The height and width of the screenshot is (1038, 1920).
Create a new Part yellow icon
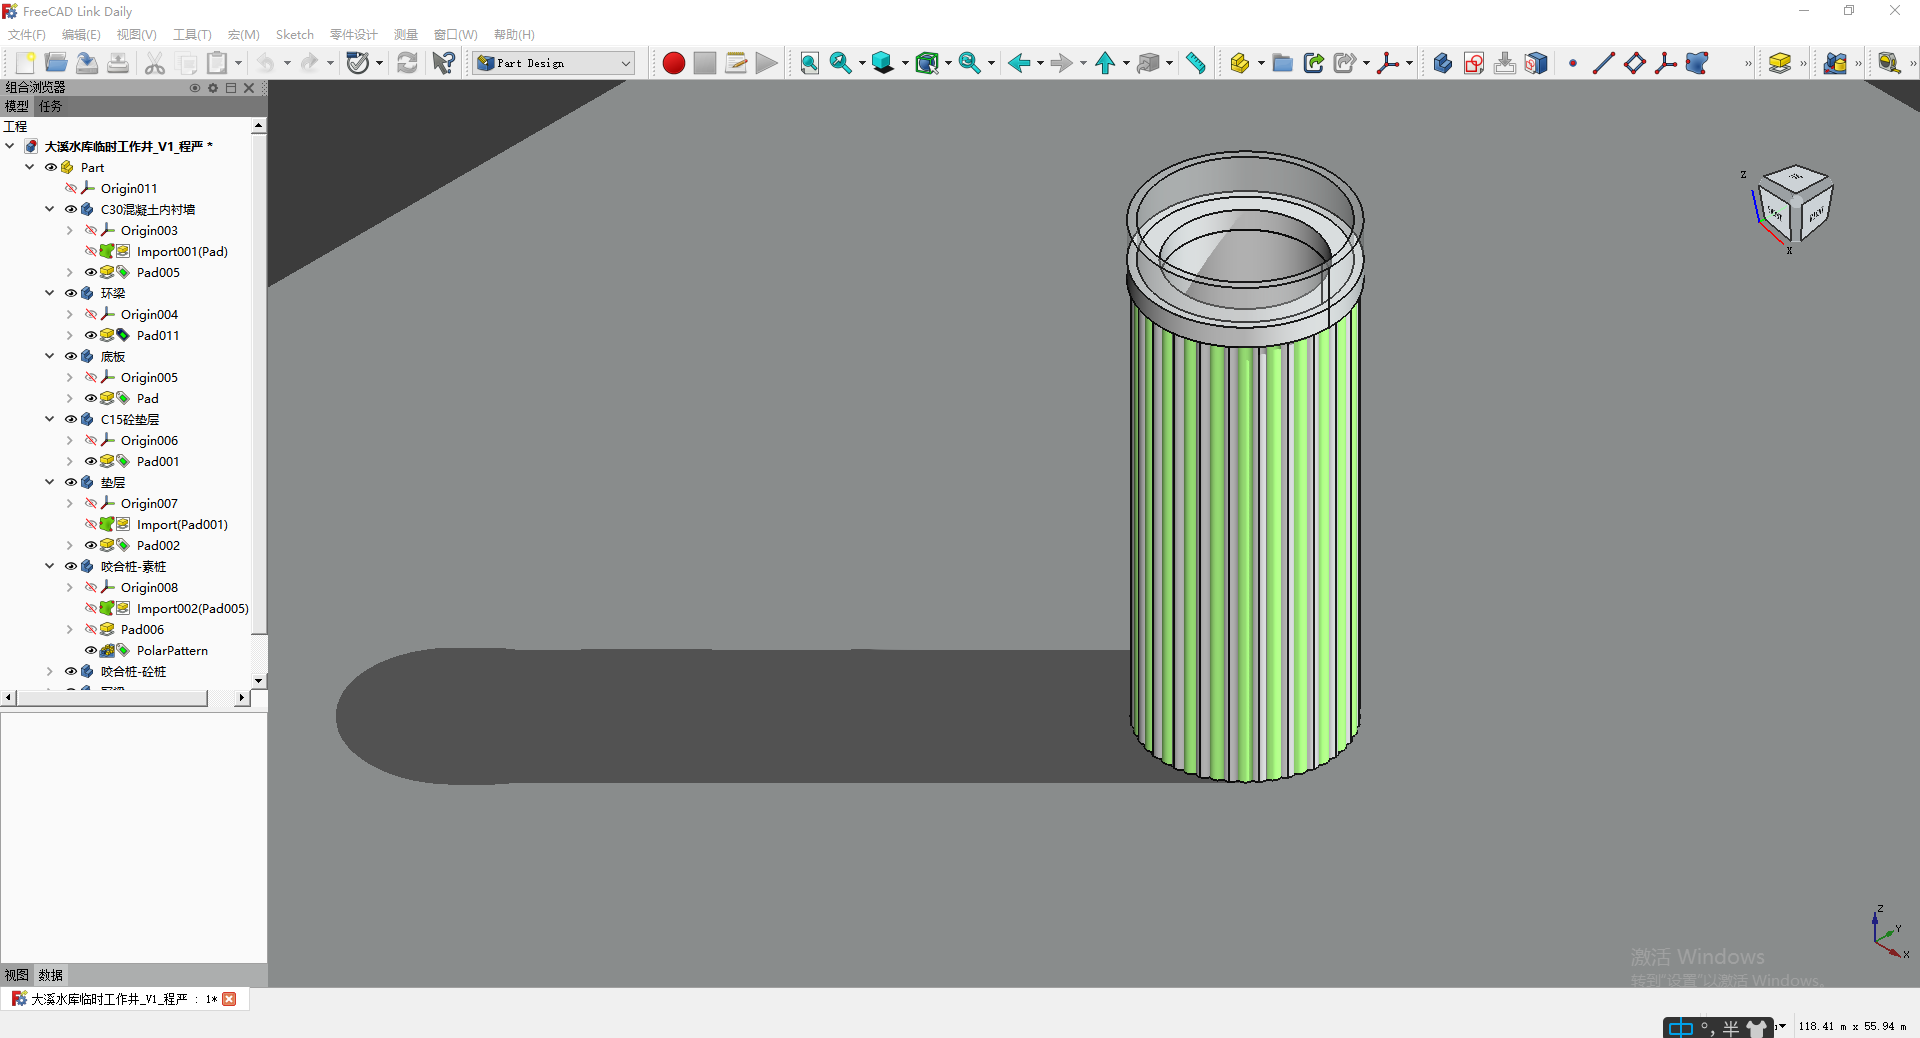pyautogui.click(x=1240, y=63)
